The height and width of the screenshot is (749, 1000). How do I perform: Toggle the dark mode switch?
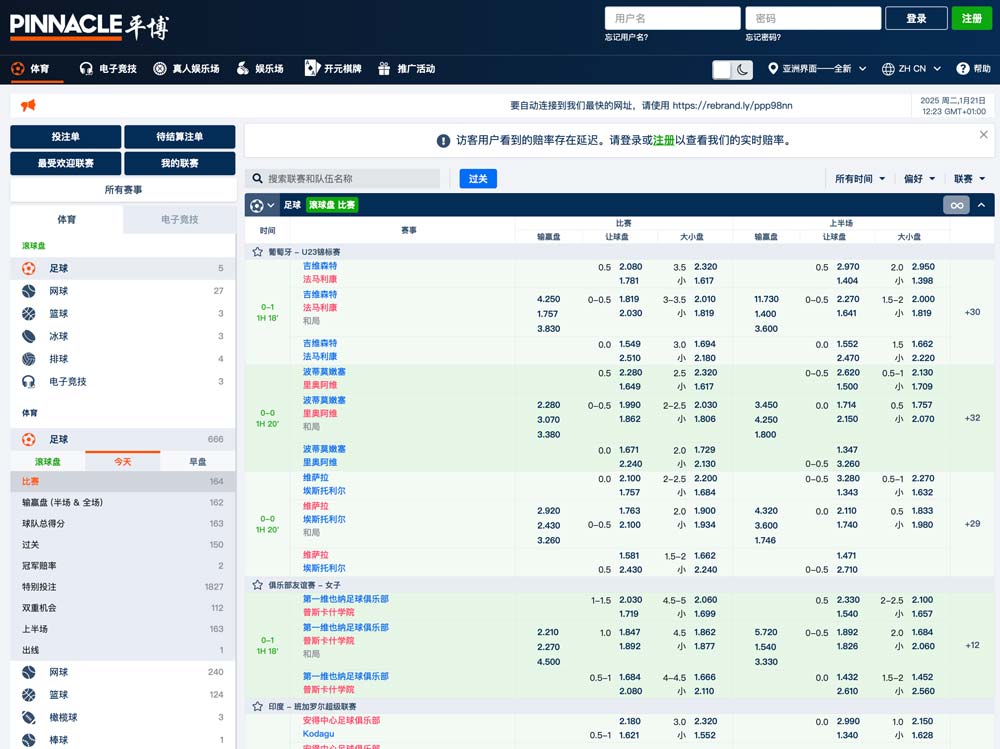click(732, 69)
